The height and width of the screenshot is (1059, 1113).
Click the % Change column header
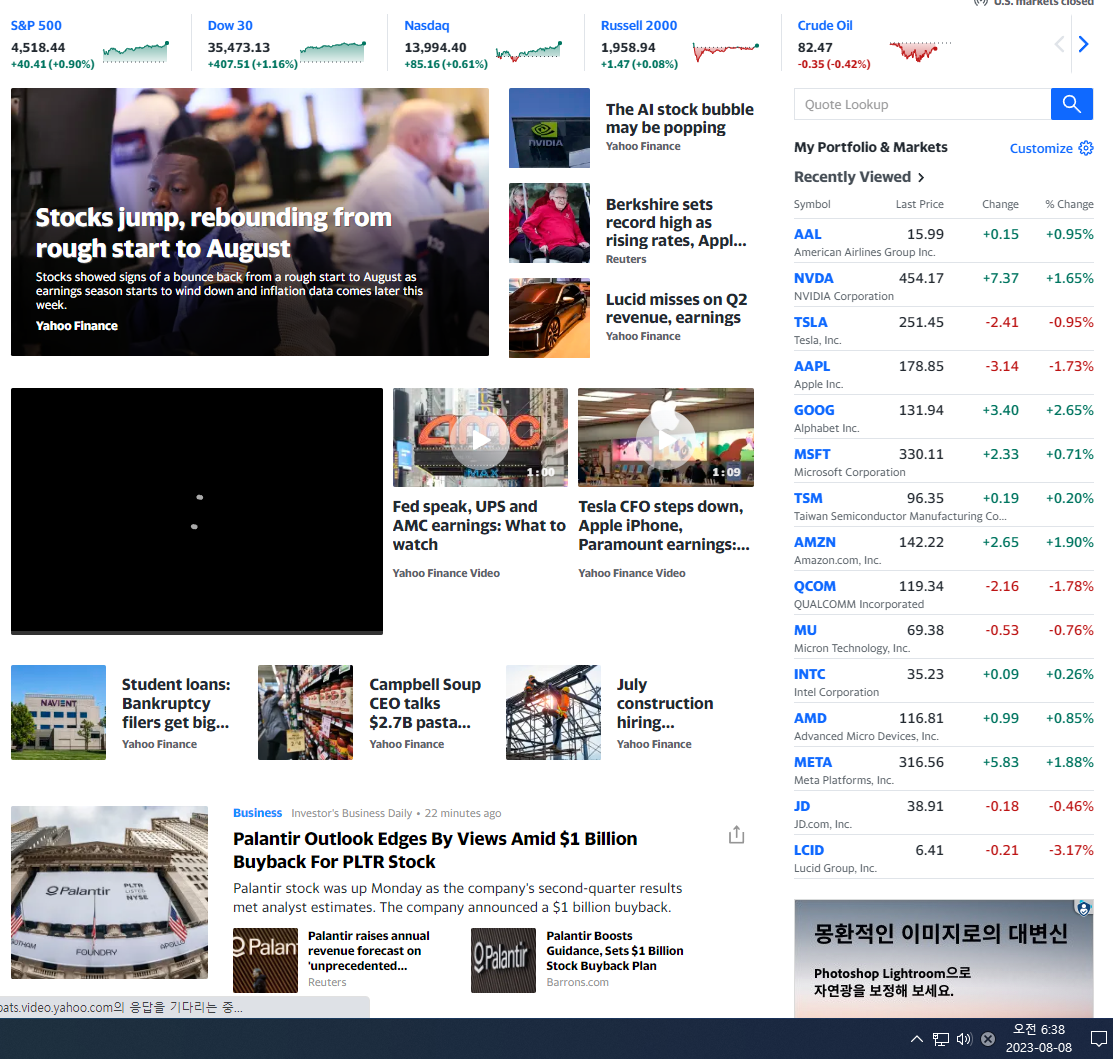(x=1069, y=204)
